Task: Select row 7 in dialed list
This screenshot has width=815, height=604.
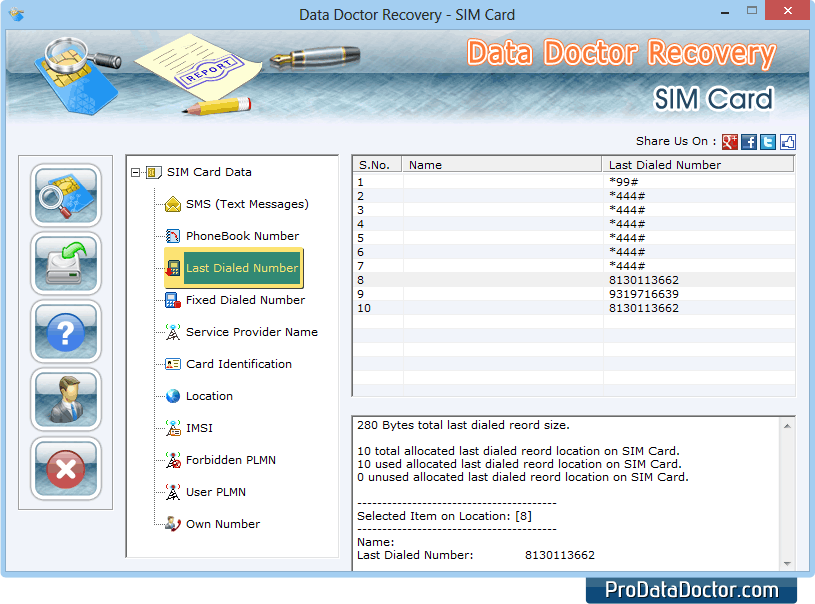Action: pyautogui.click(x=574, y=266)
